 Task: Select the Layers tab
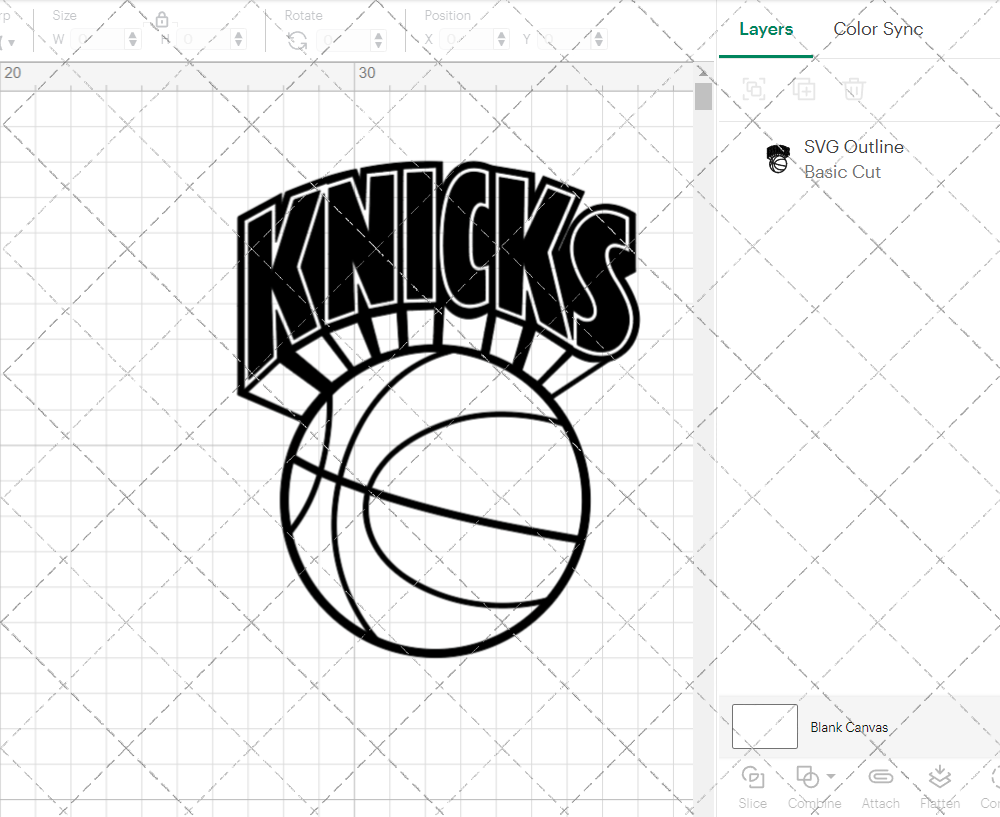point(765,29)
